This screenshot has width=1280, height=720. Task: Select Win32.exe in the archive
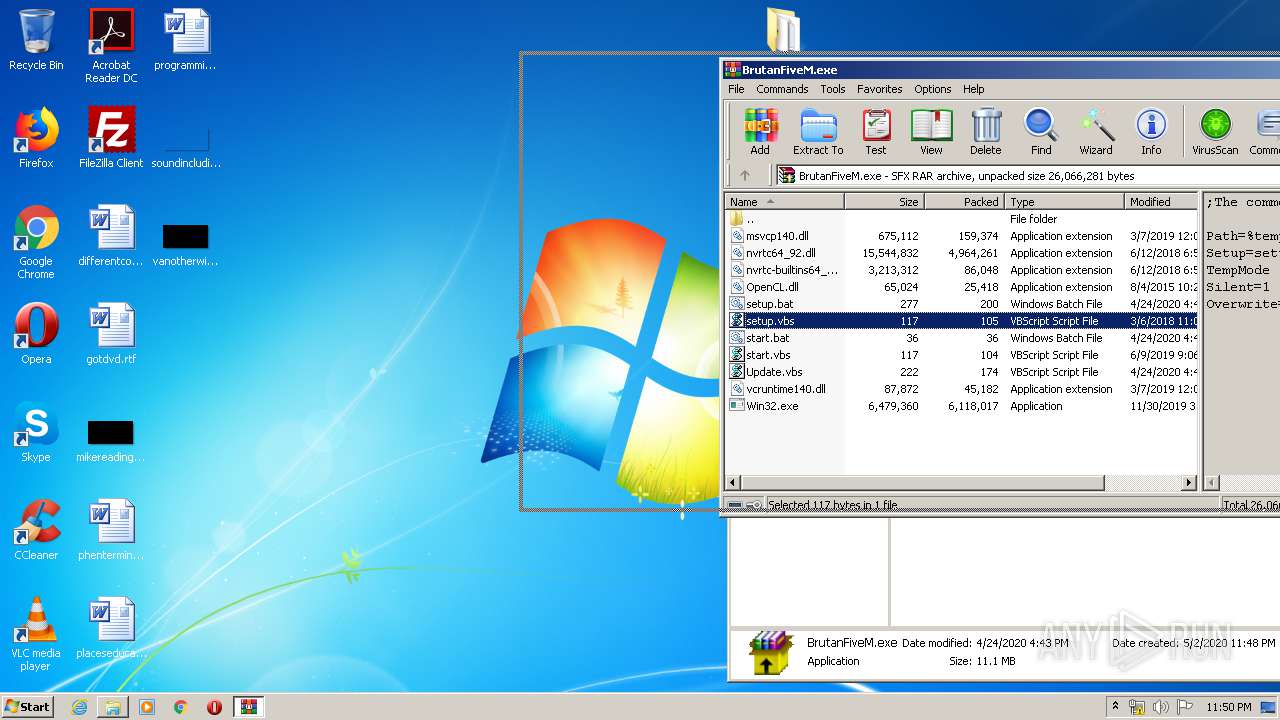[961, 406]
